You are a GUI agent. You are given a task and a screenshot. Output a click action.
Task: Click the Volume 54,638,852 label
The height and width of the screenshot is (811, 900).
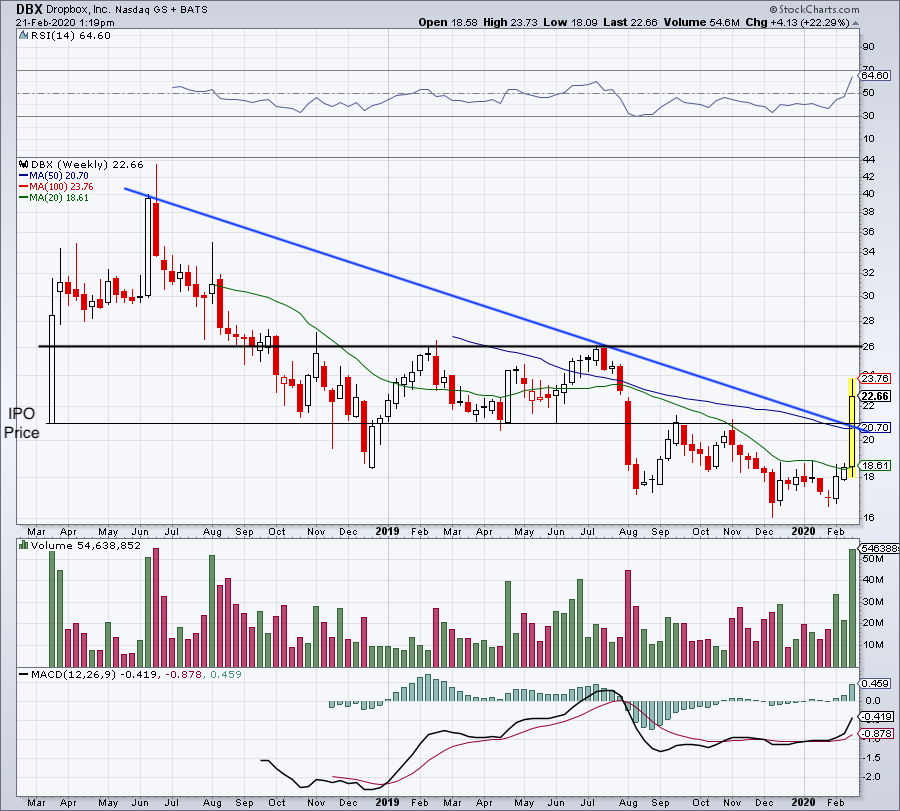coord(86,545)
